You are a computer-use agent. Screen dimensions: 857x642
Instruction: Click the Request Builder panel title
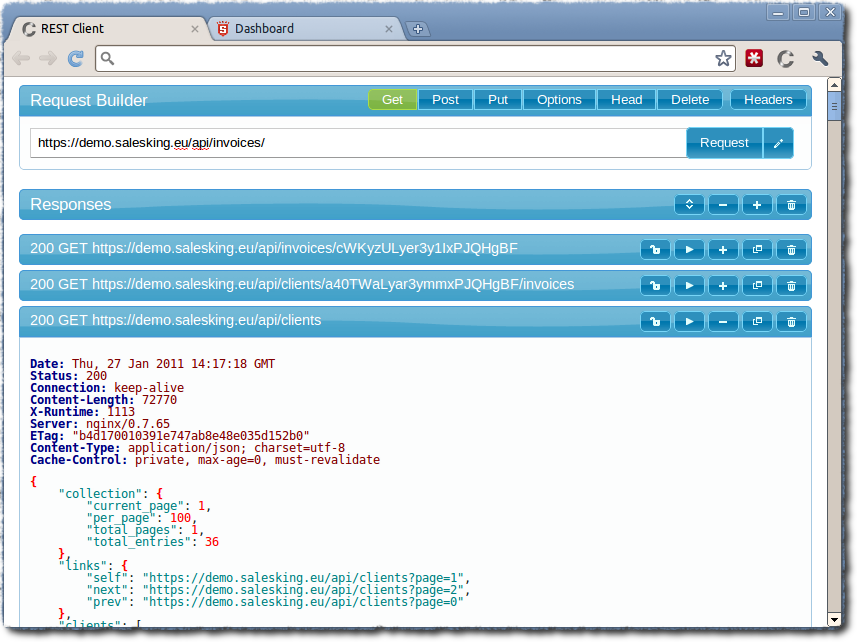pyautogui.click(x=89, y=101)
